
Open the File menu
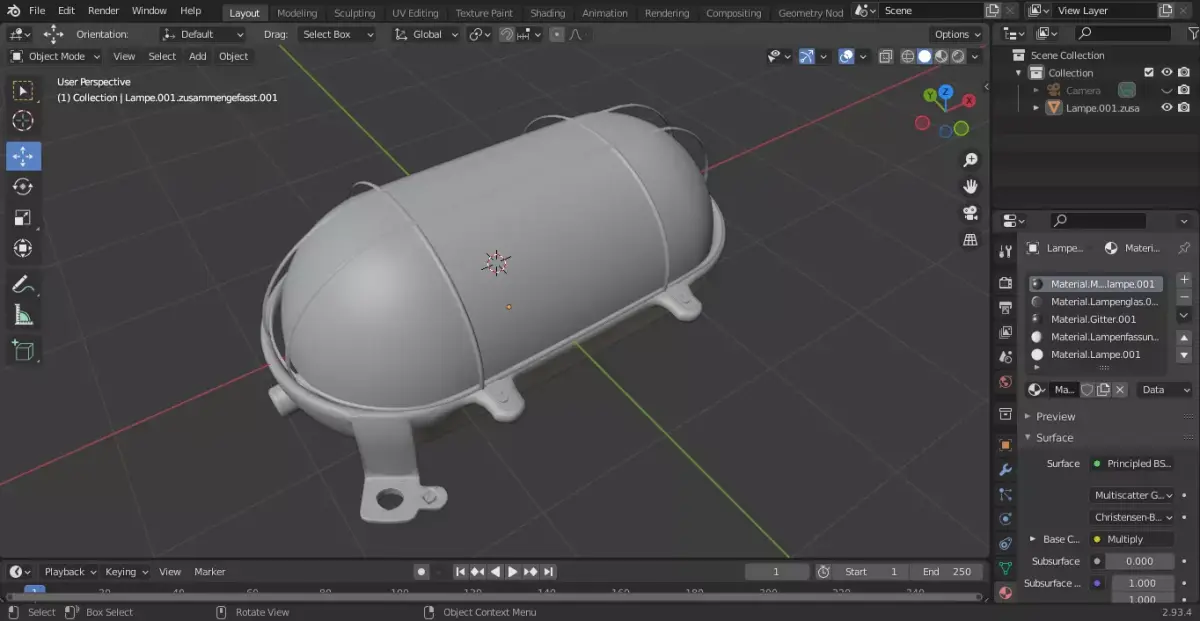(x=37, y=11)
